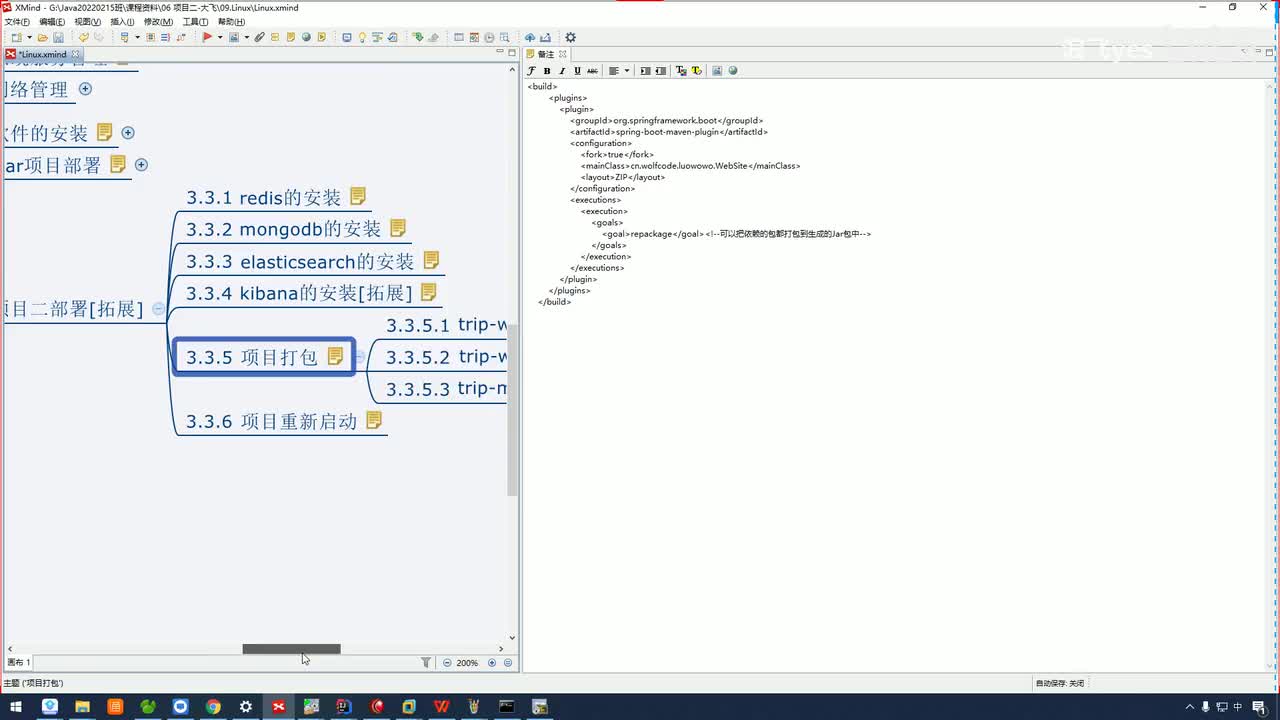
Task: Underline text in the notes editor
Action: pos(577,71)
